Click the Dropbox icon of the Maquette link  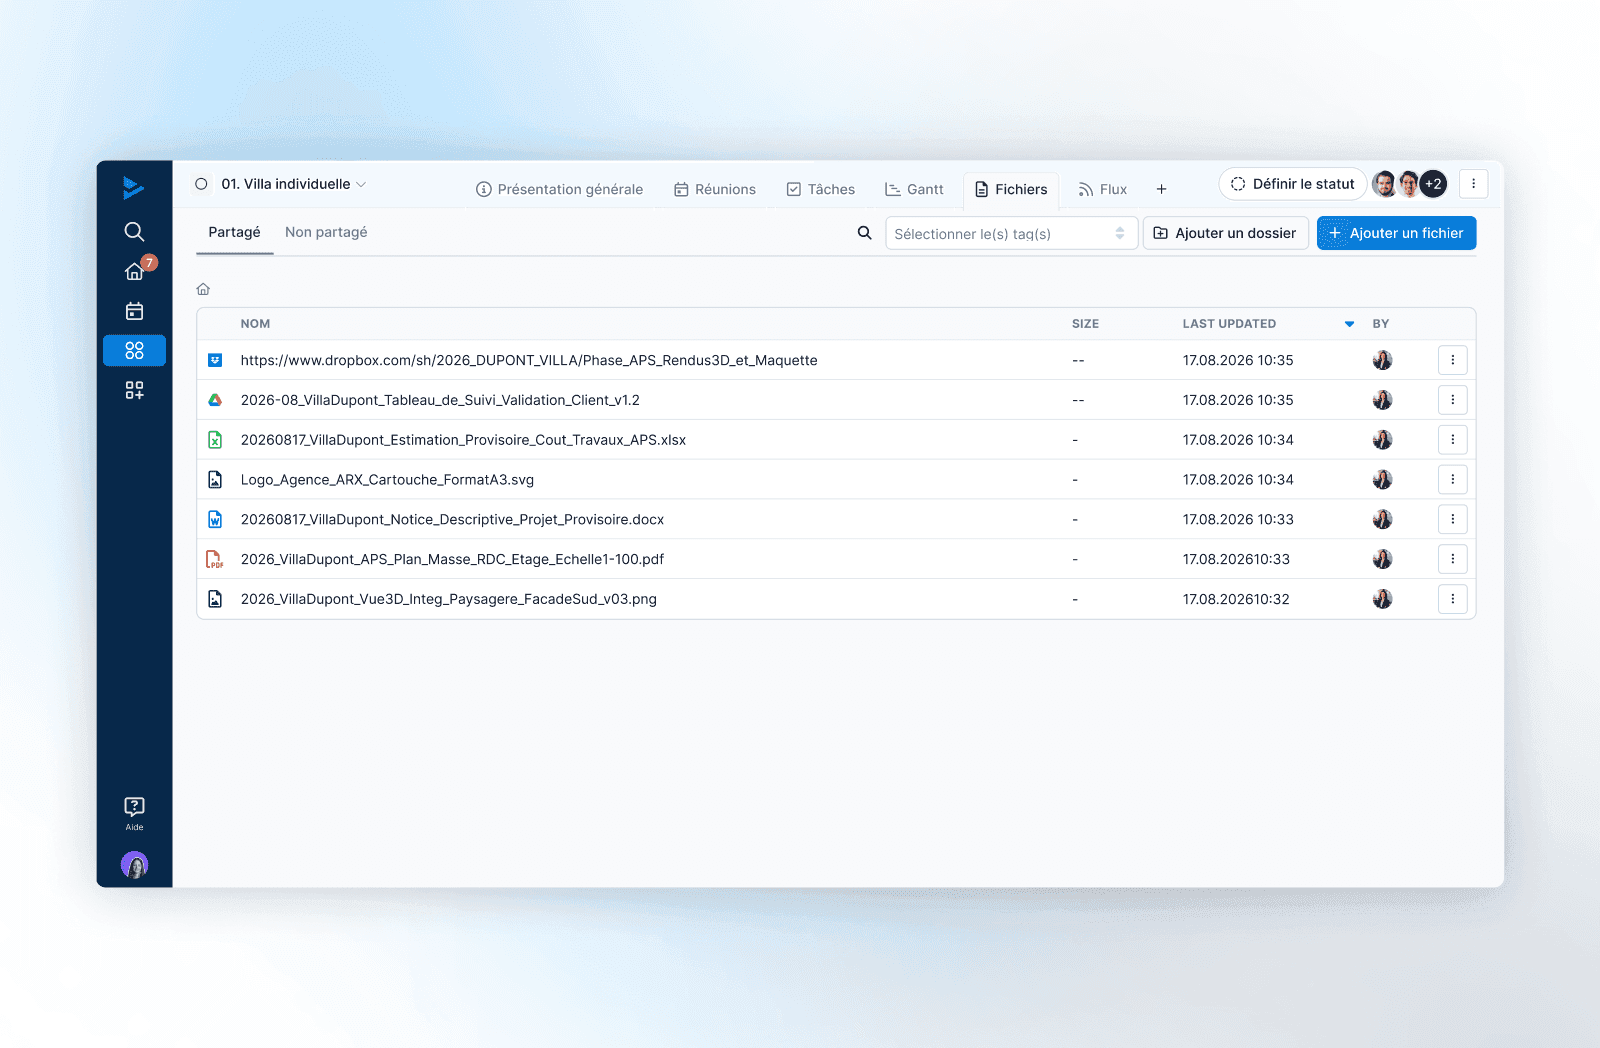pyautogui.click(x=215, y=360)
